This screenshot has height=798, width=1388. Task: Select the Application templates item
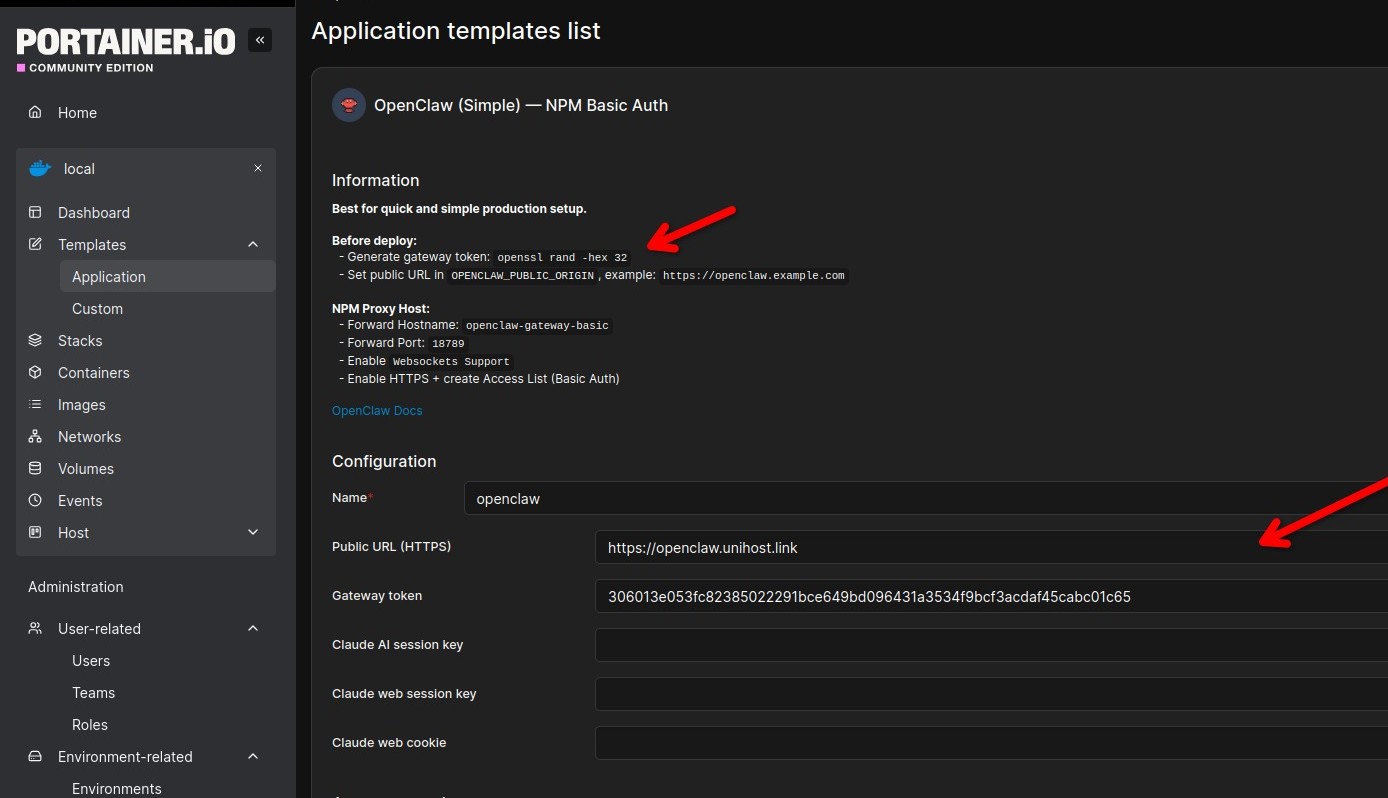167,276
